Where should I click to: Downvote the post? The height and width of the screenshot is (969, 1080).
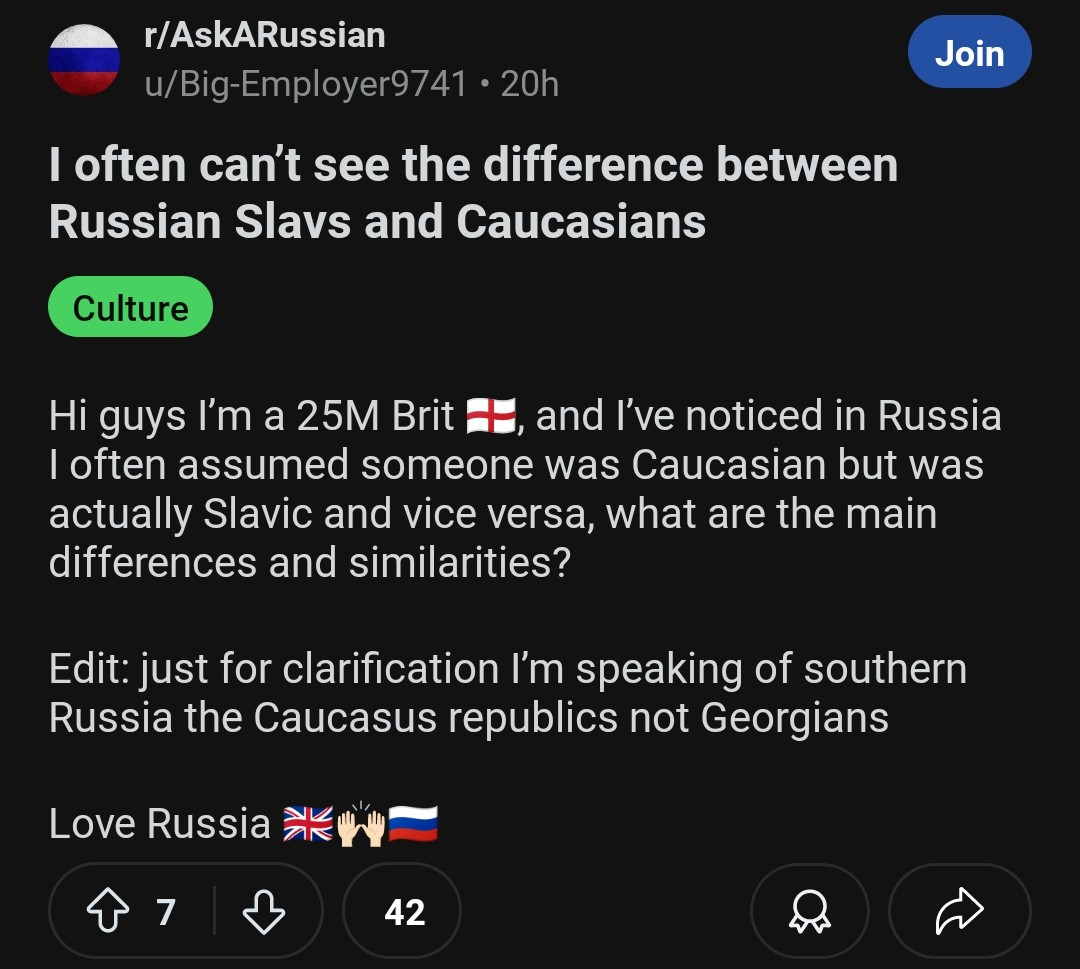[264, 911]
